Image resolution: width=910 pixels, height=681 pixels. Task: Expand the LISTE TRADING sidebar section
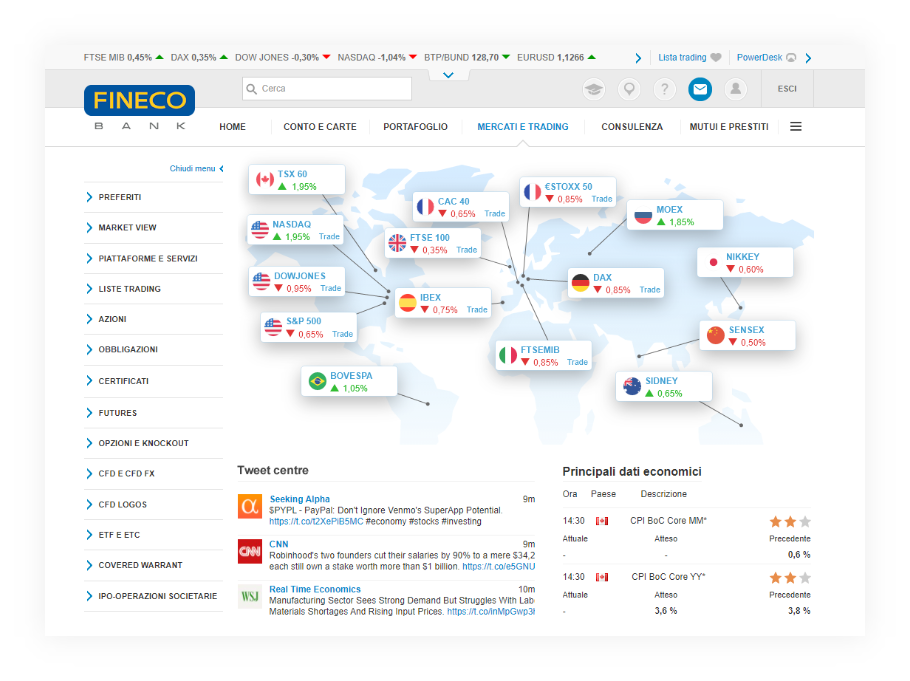[153, 289]
